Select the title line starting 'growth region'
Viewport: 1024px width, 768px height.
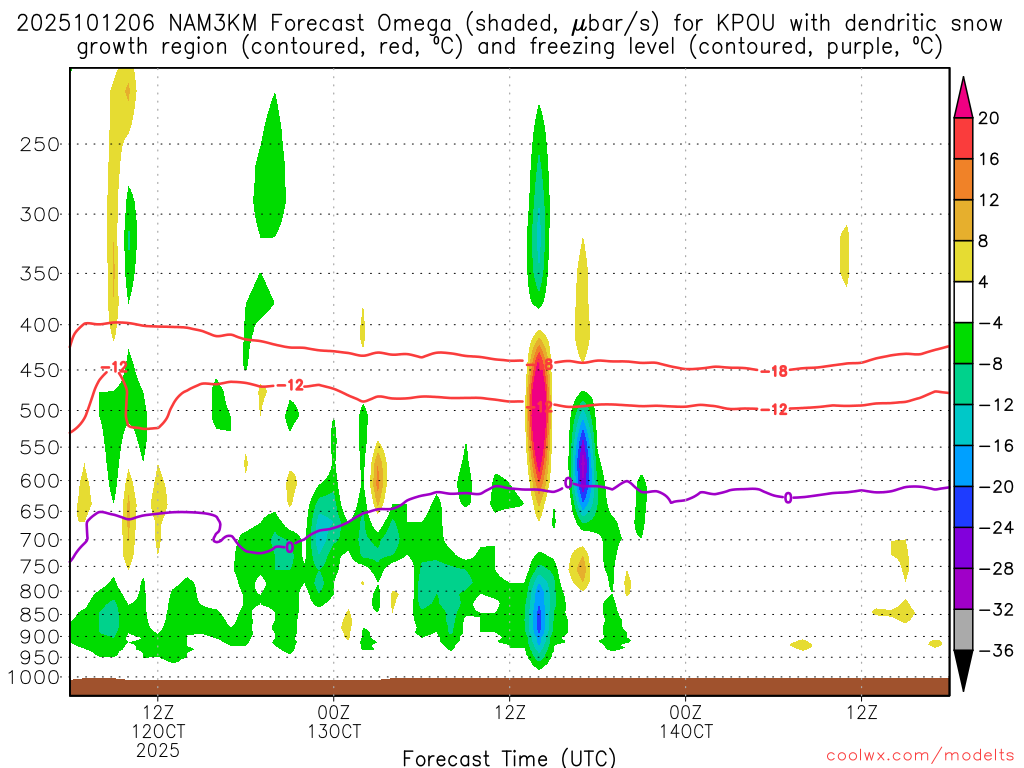point(509,48)
